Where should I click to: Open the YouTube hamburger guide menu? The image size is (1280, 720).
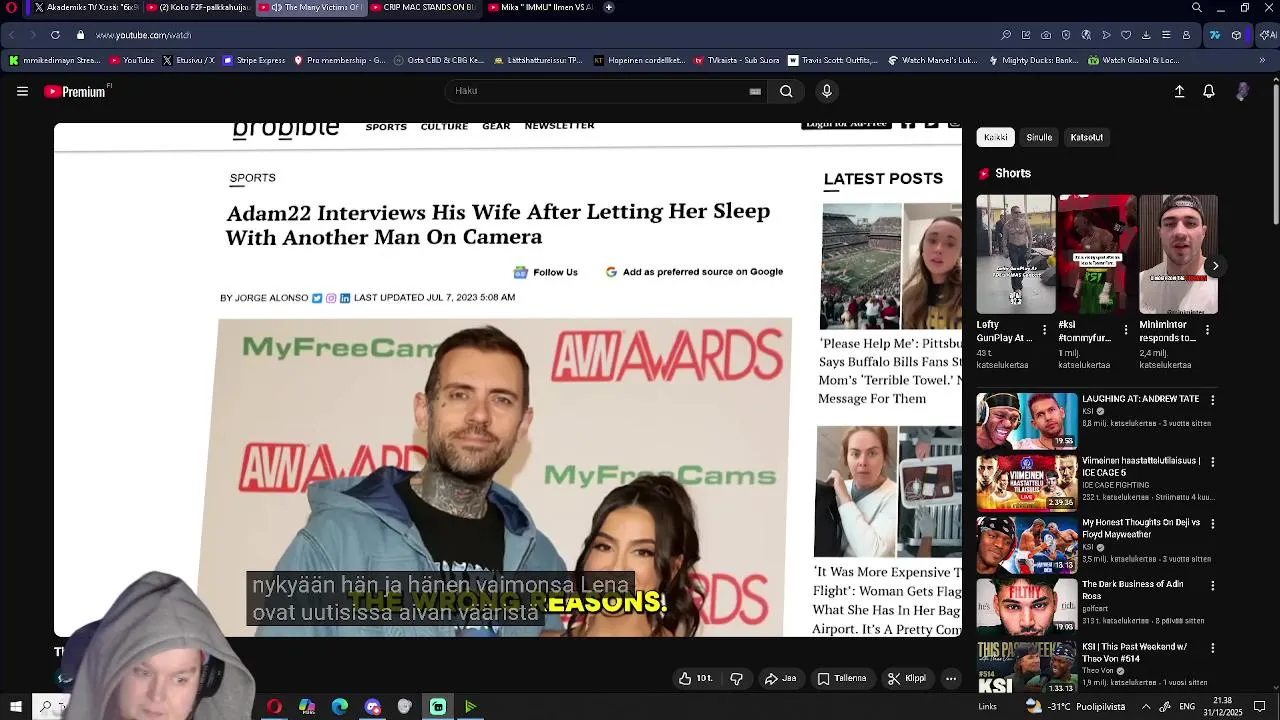22,91
